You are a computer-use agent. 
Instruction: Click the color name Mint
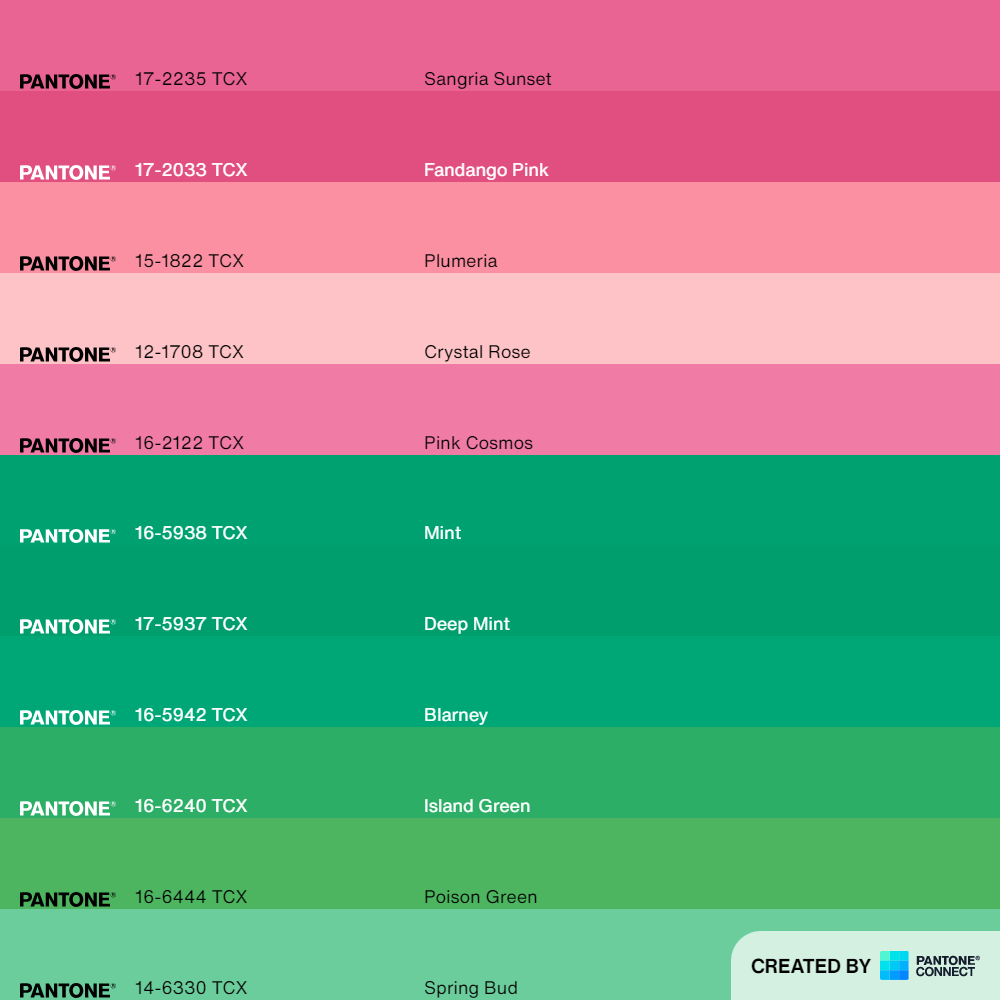point(443,533)
